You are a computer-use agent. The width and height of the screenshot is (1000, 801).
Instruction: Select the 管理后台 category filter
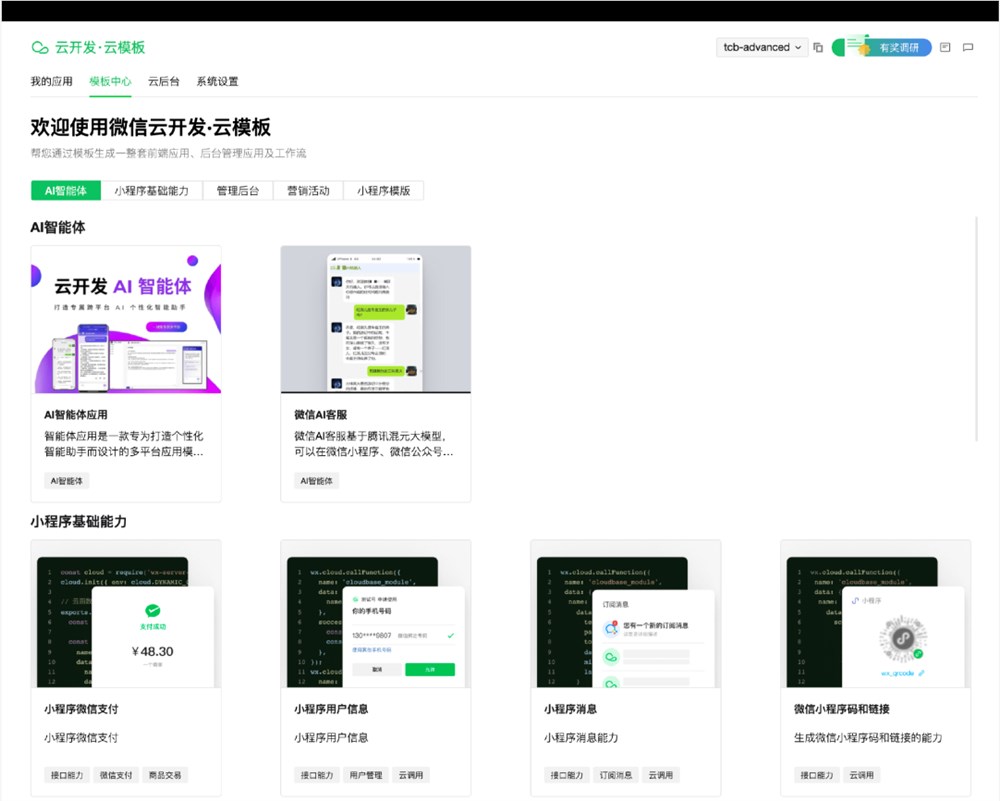[237, 189]
